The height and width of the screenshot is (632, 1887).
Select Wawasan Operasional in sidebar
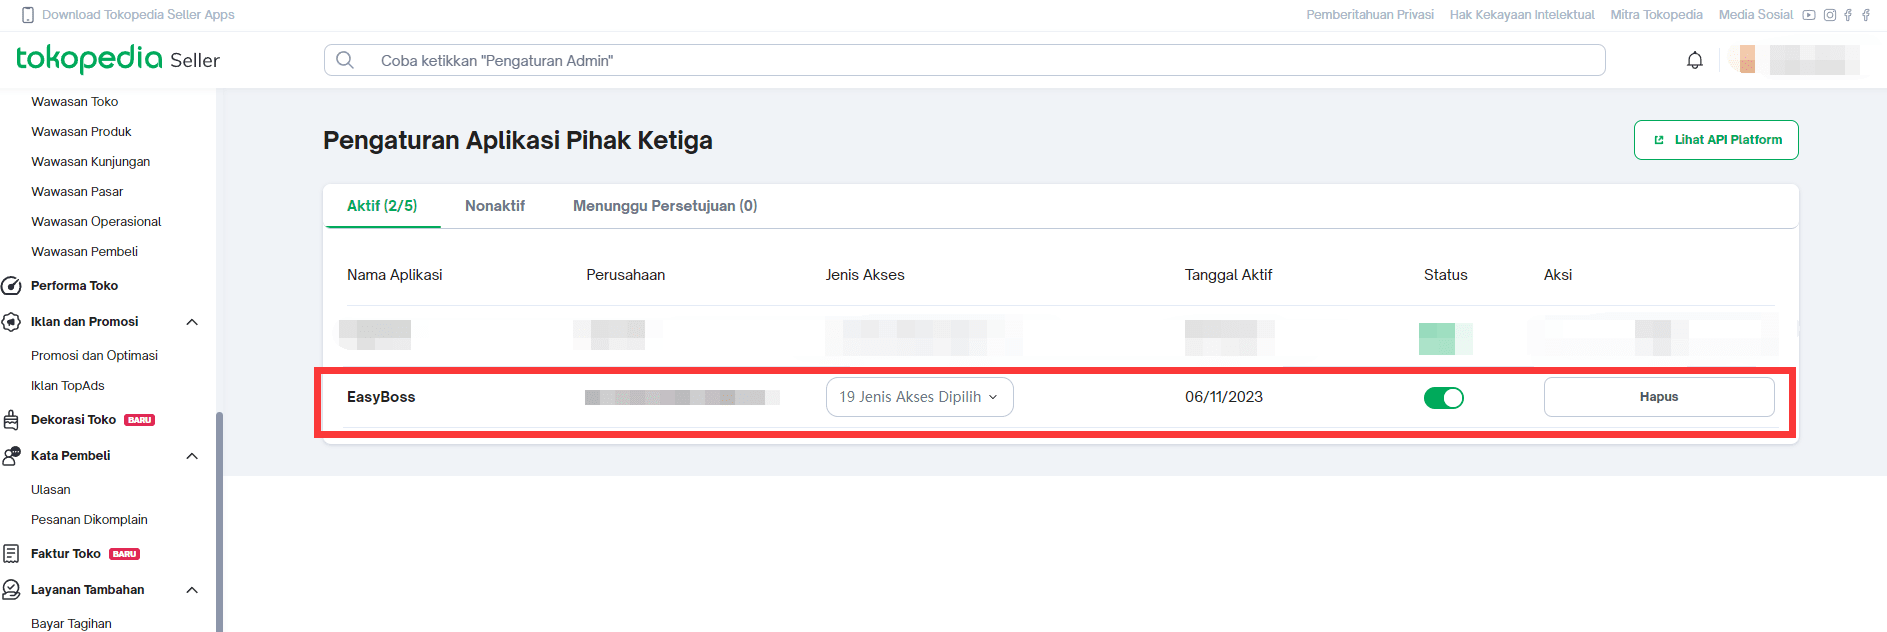[x=96, y=222]
